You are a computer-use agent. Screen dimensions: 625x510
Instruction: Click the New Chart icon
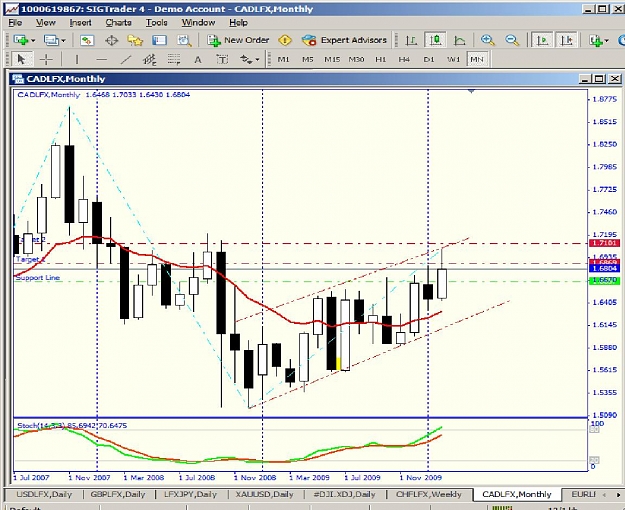pos(20,40)
